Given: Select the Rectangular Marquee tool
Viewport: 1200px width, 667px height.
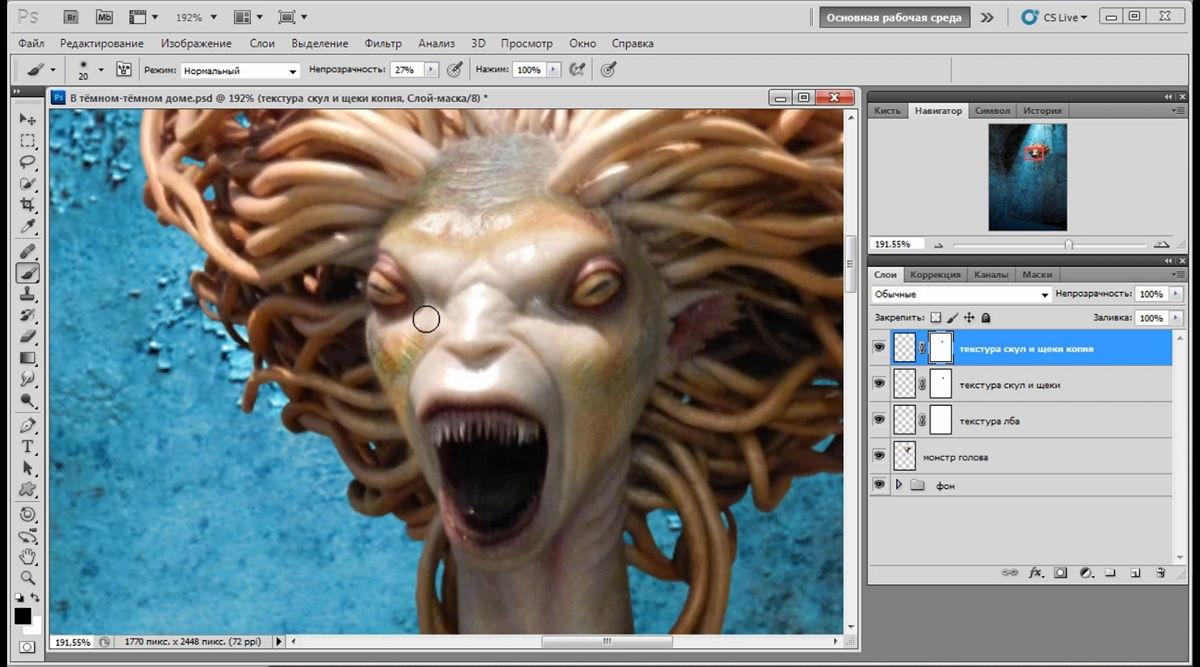Looking at the screenshot, I should point(27,141).
